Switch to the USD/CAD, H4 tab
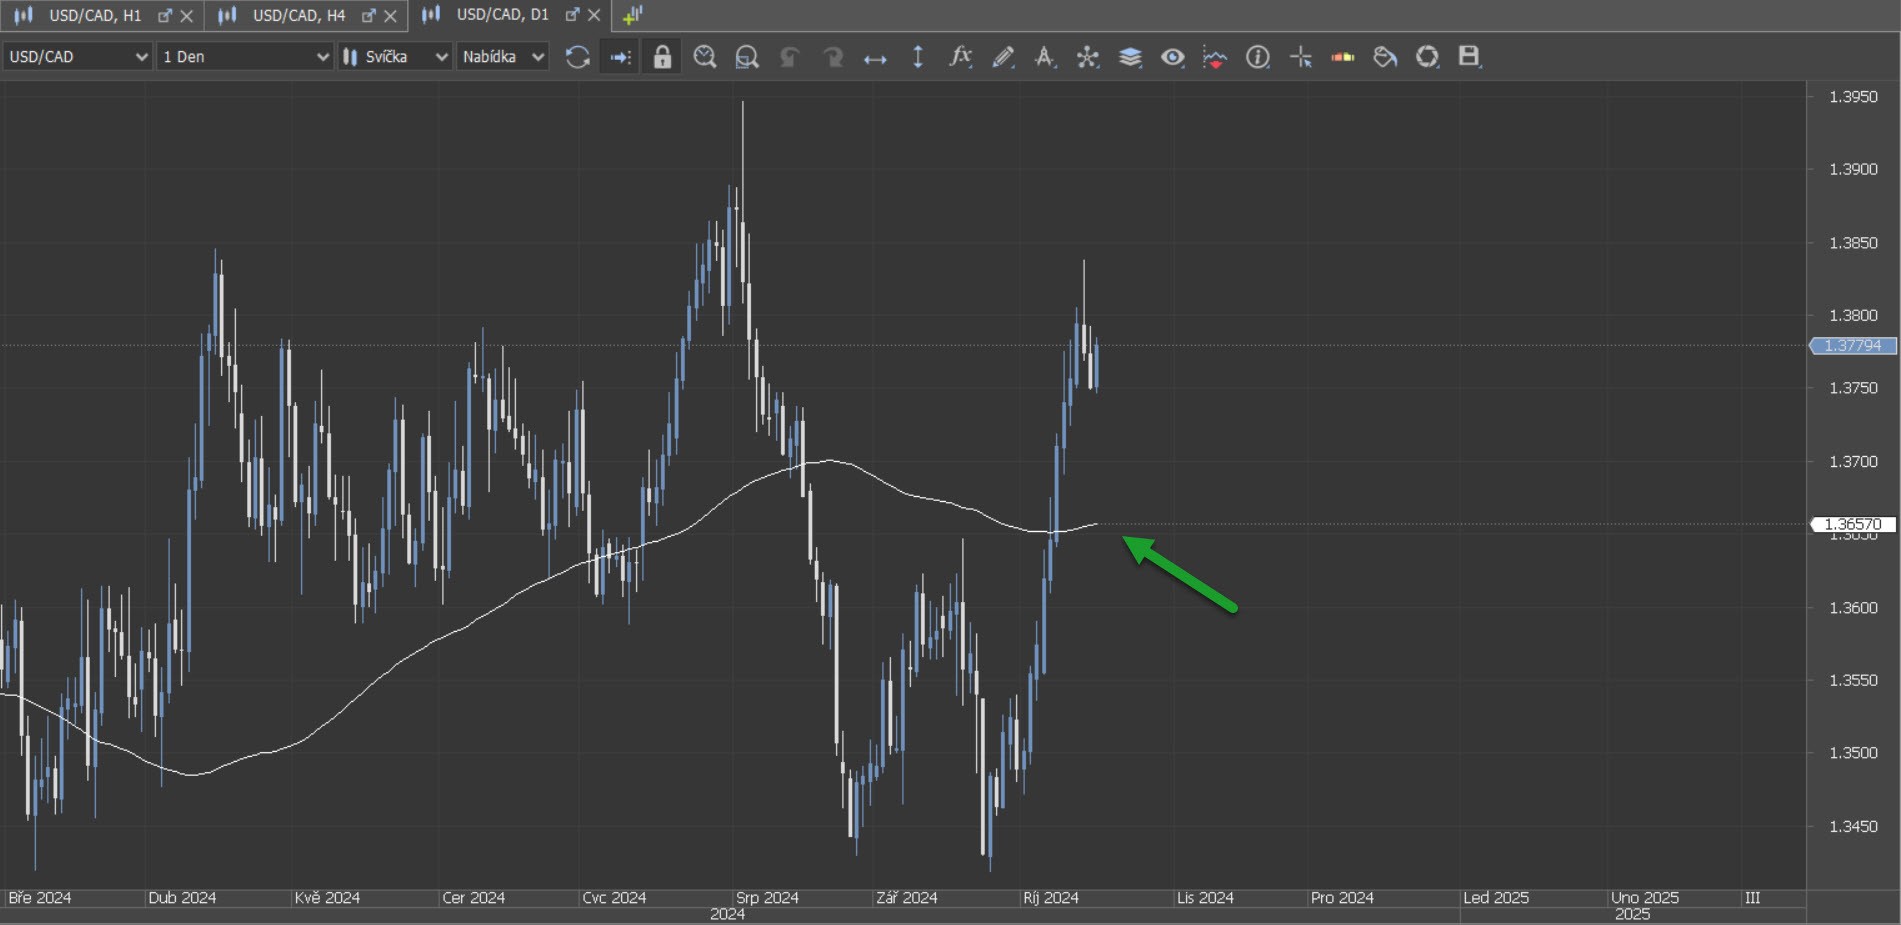 [298, 15]
